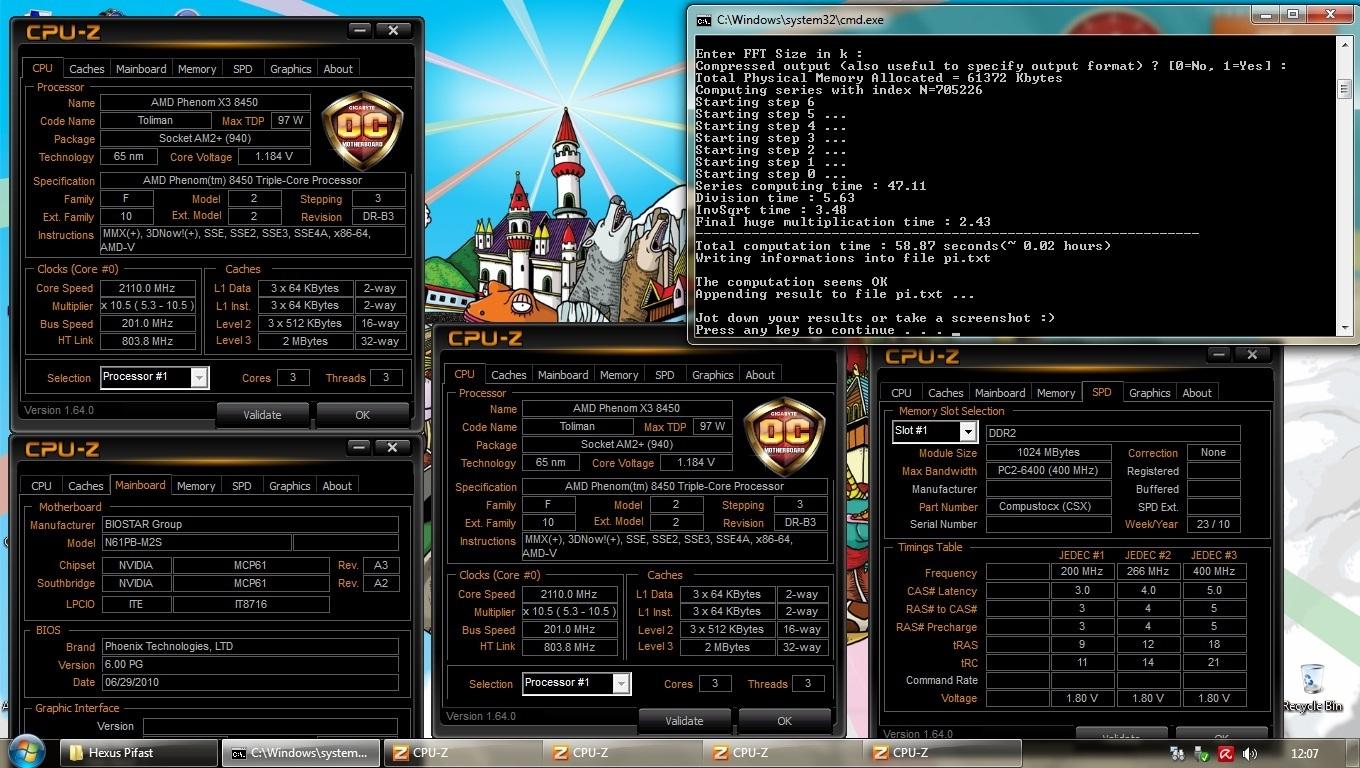This screenshot has width=1360, height=768.
Task: Select JEDEC #3 Frequency '400 MHz' cell
Action: [x=1214, y=572]
